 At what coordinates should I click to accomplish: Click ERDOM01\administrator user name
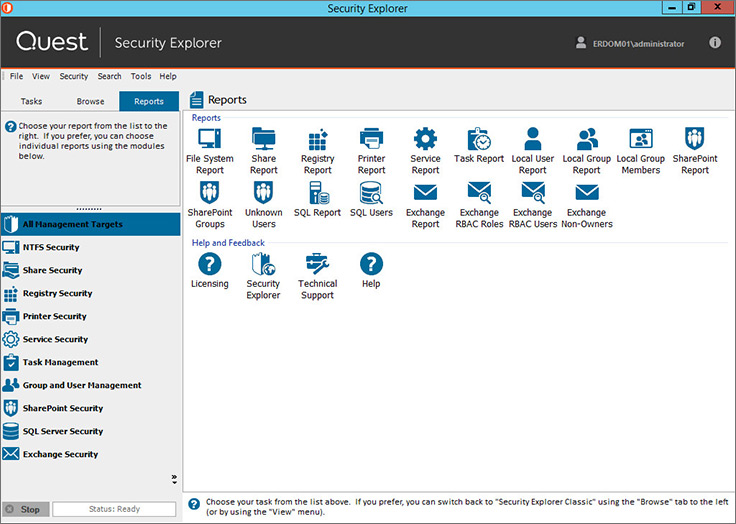point(638,44)
